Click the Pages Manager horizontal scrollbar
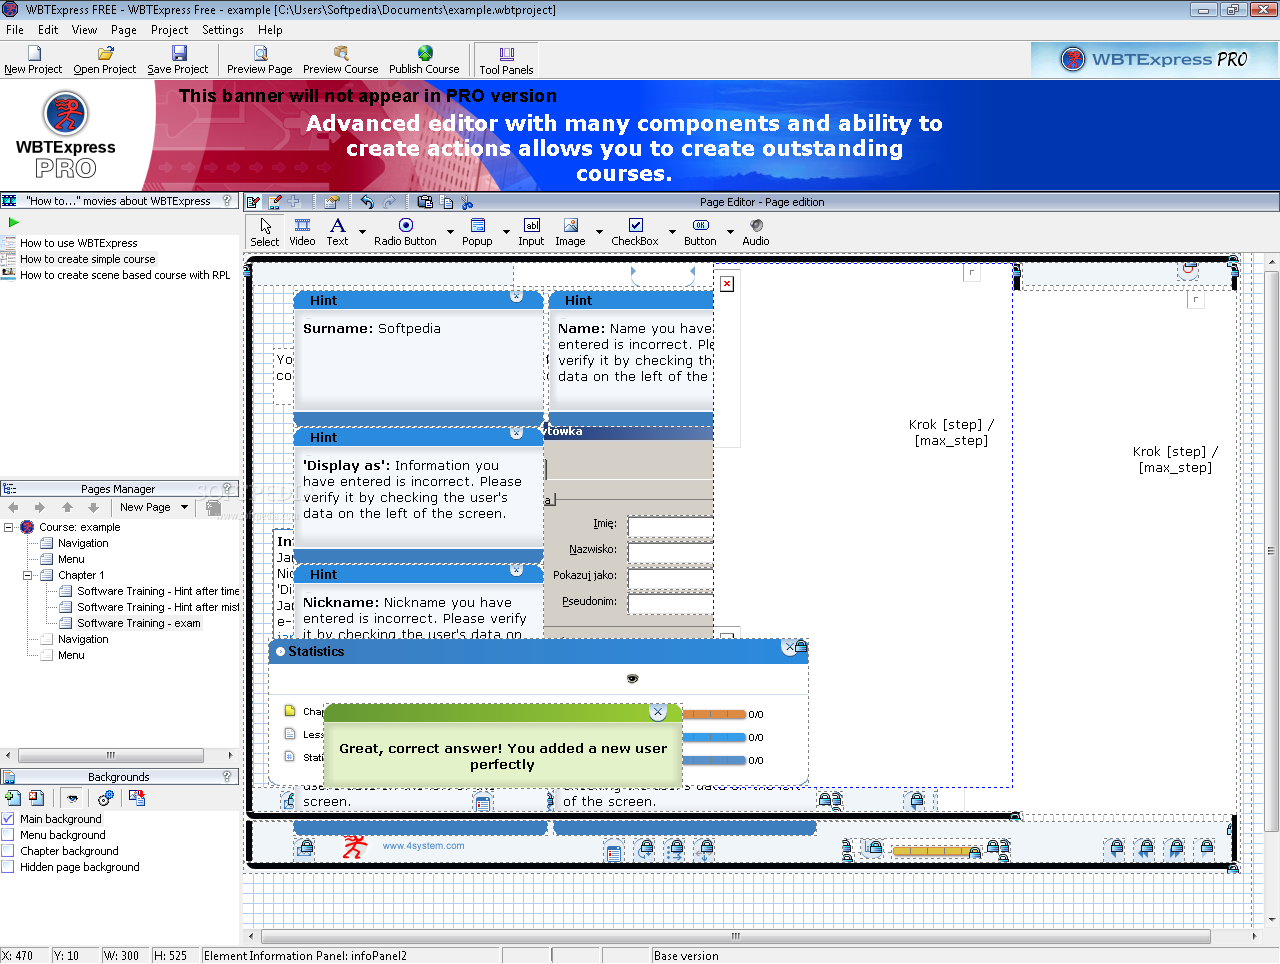The width and height of the screenshot is (1280, 964). [112, 755]
